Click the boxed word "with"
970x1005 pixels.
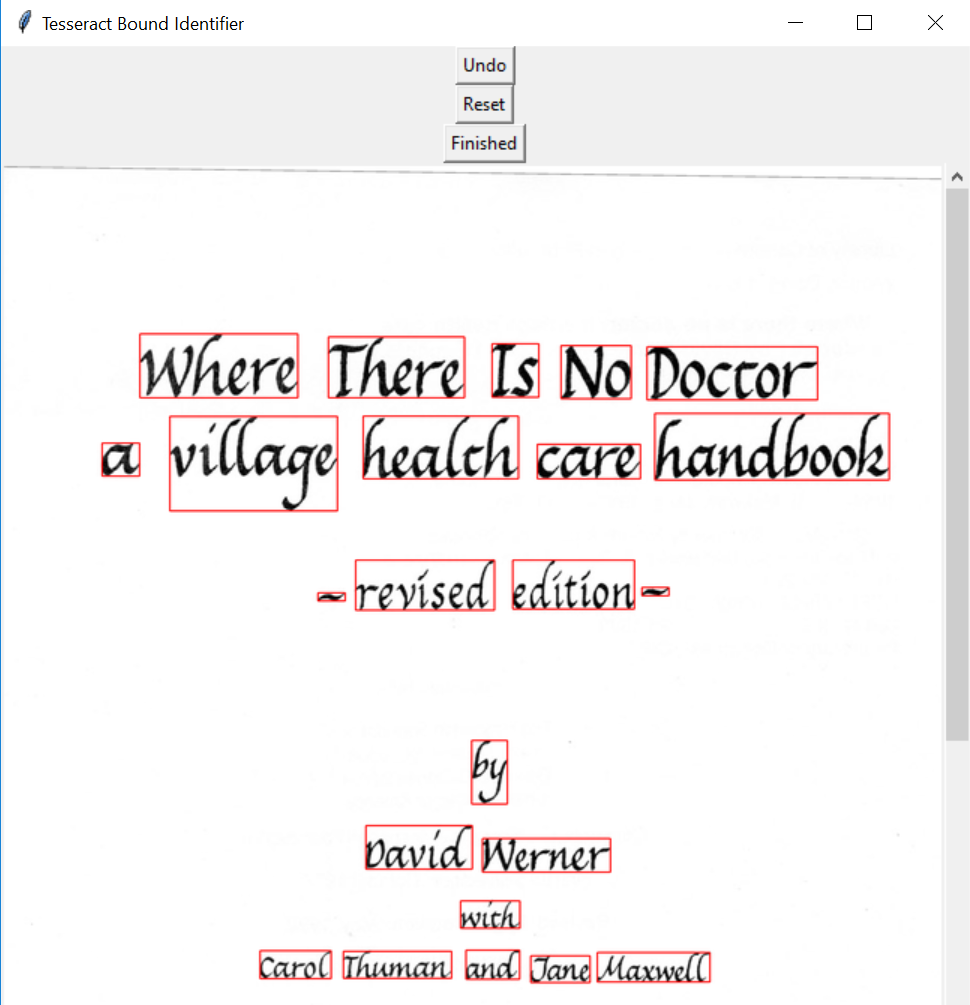click(490, 915)
